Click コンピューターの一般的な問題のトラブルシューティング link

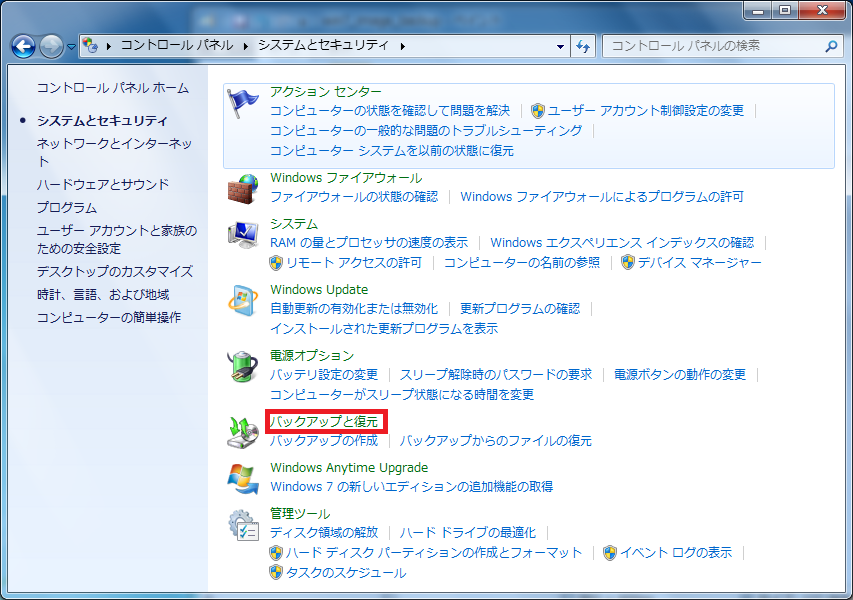point(426,131)
